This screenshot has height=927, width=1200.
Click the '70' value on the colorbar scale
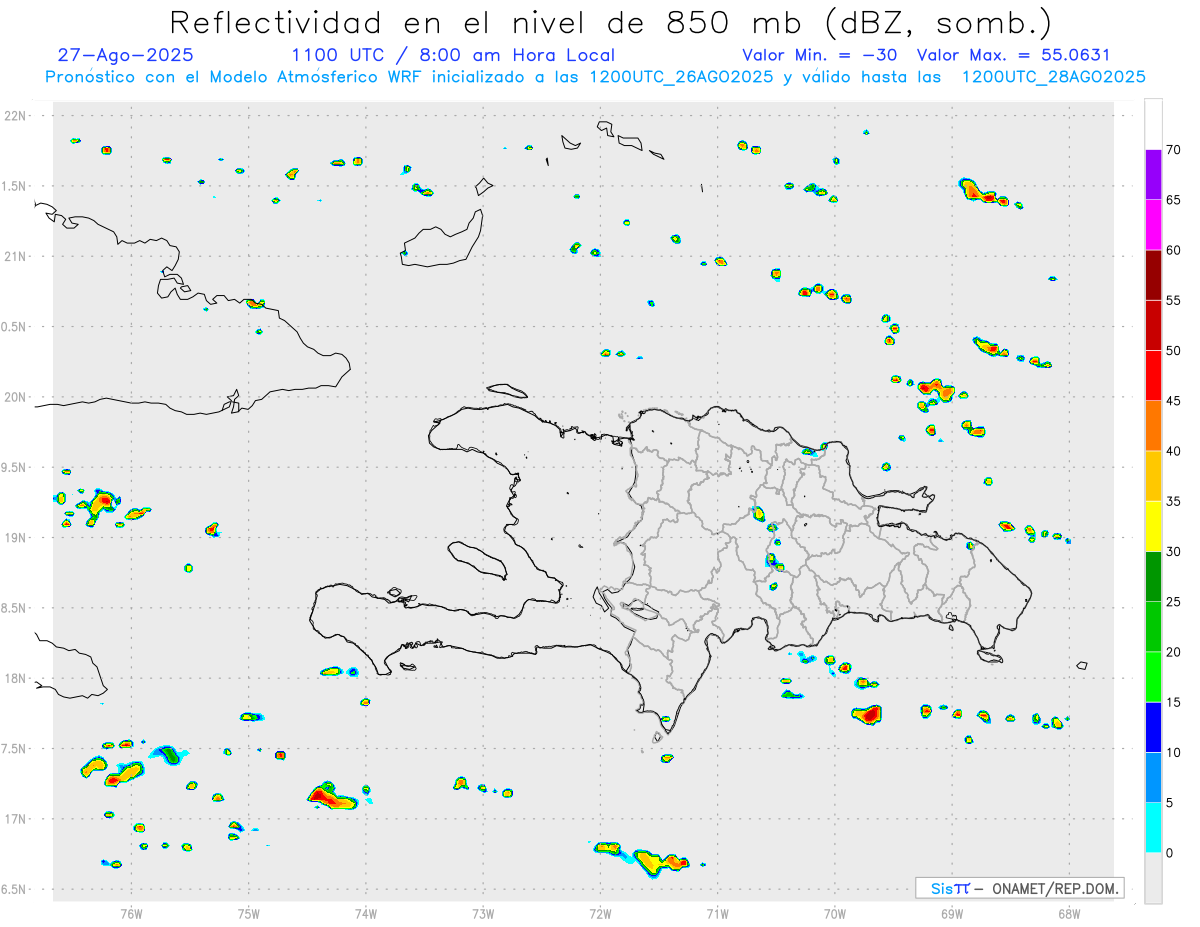point(1174,150)
